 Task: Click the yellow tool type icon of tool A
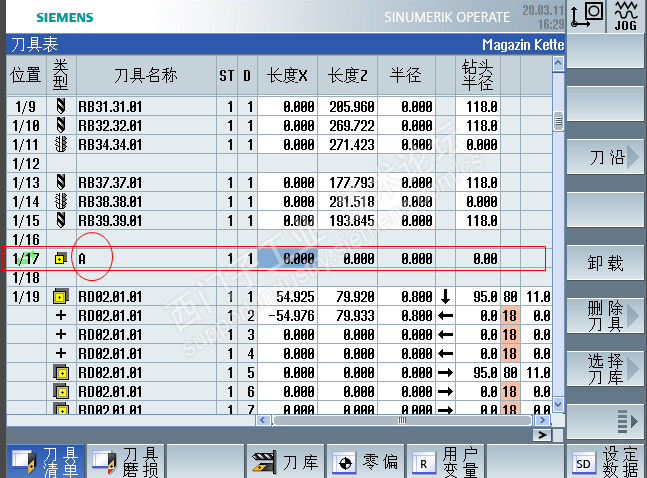point(61,259)
